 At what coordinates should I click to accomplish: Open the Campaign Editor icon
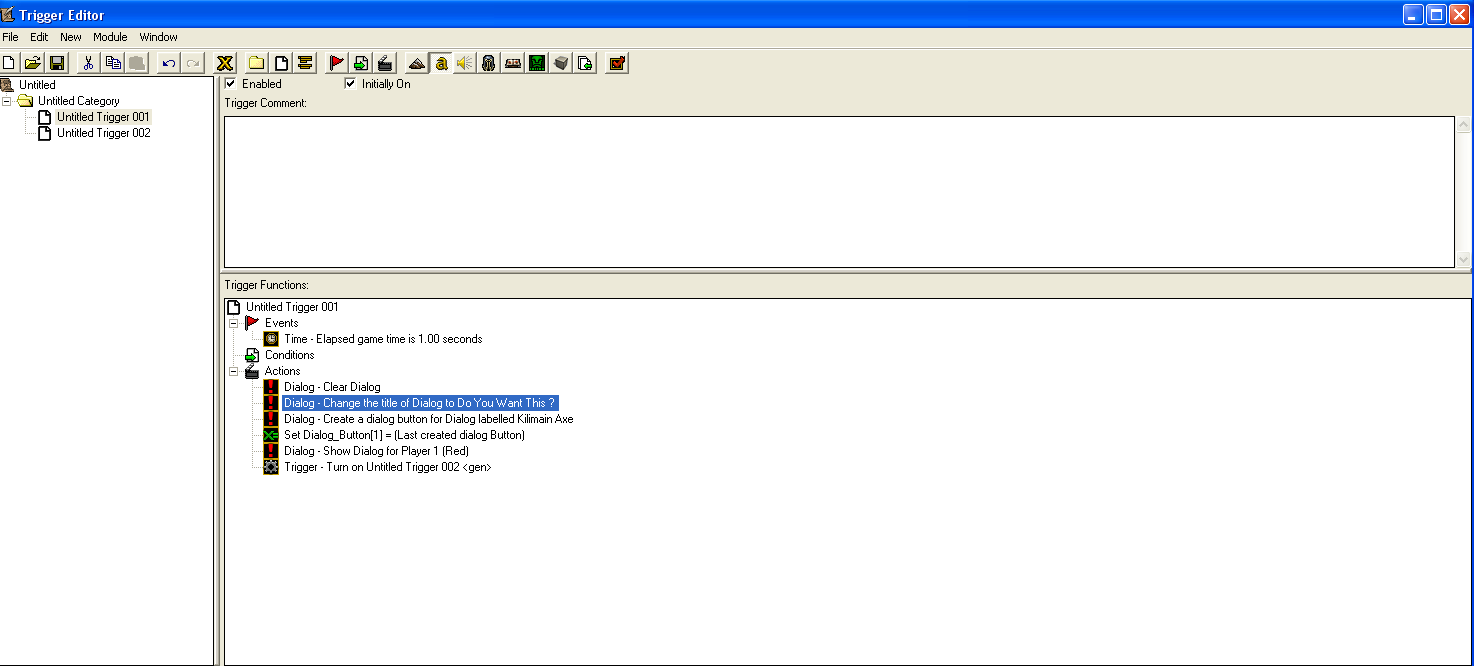tap(513, 63)
